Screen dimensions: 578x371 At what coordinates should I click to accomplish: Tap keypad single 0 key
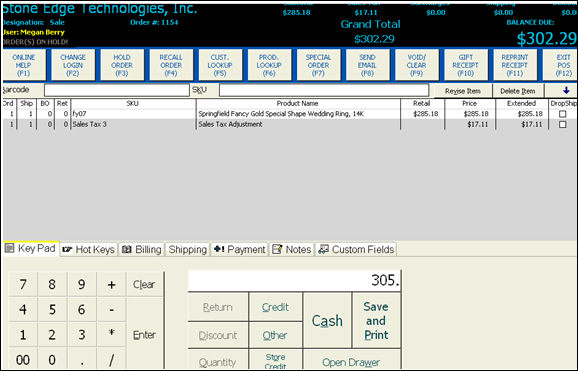[x=52, y=359]
